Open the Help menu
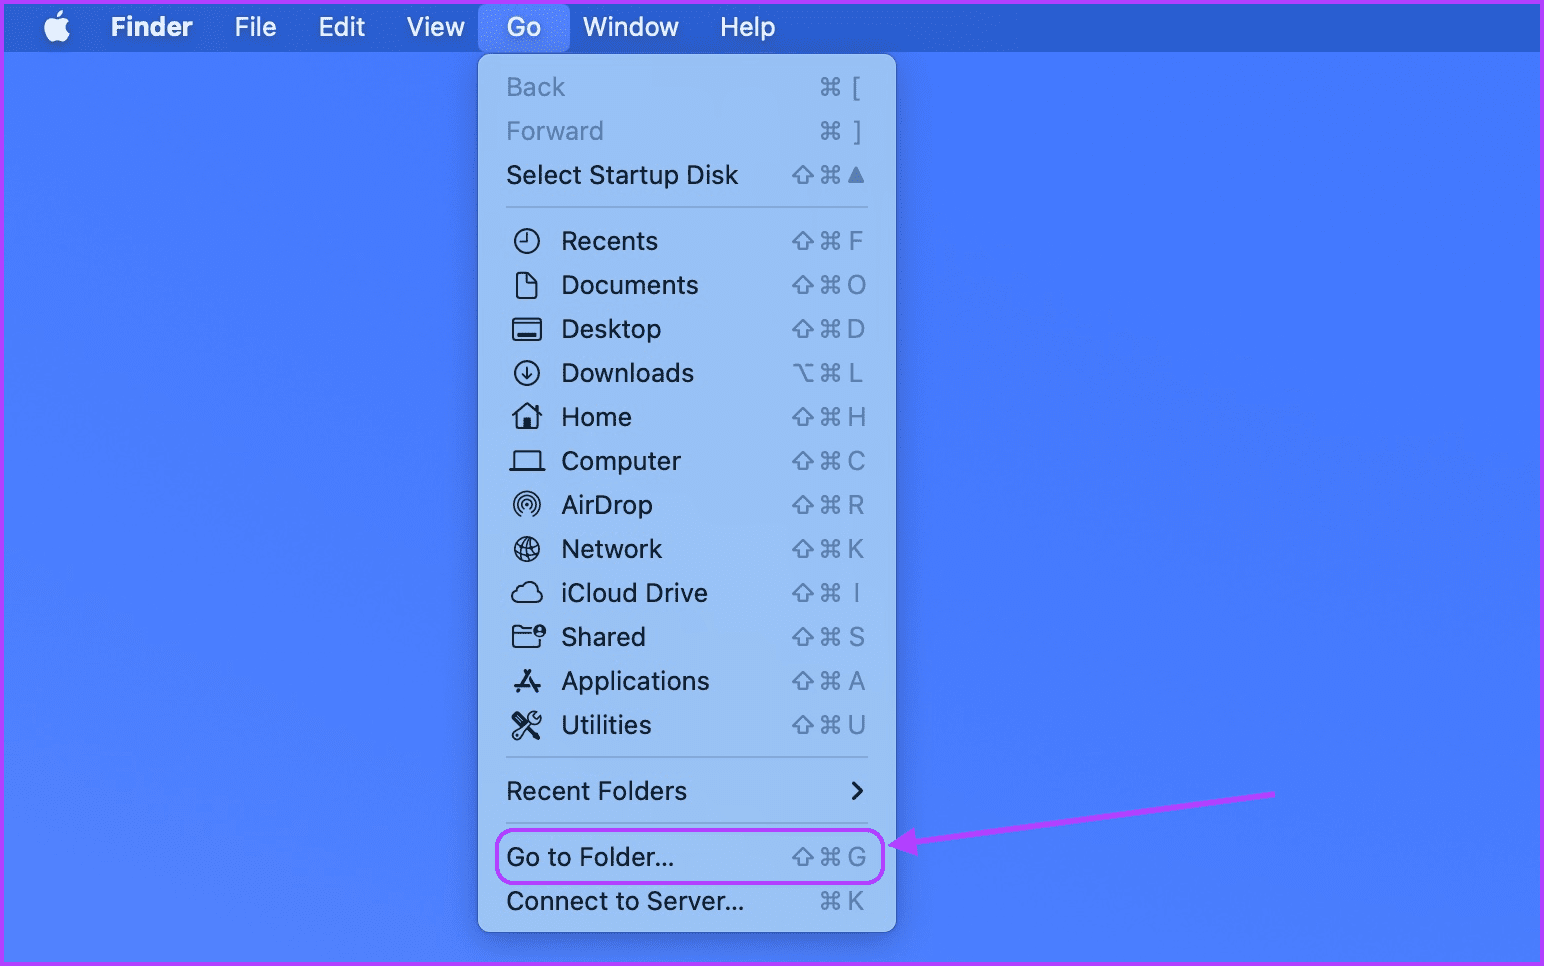This screenshot has height=966, width=1544. pos(748,27)
